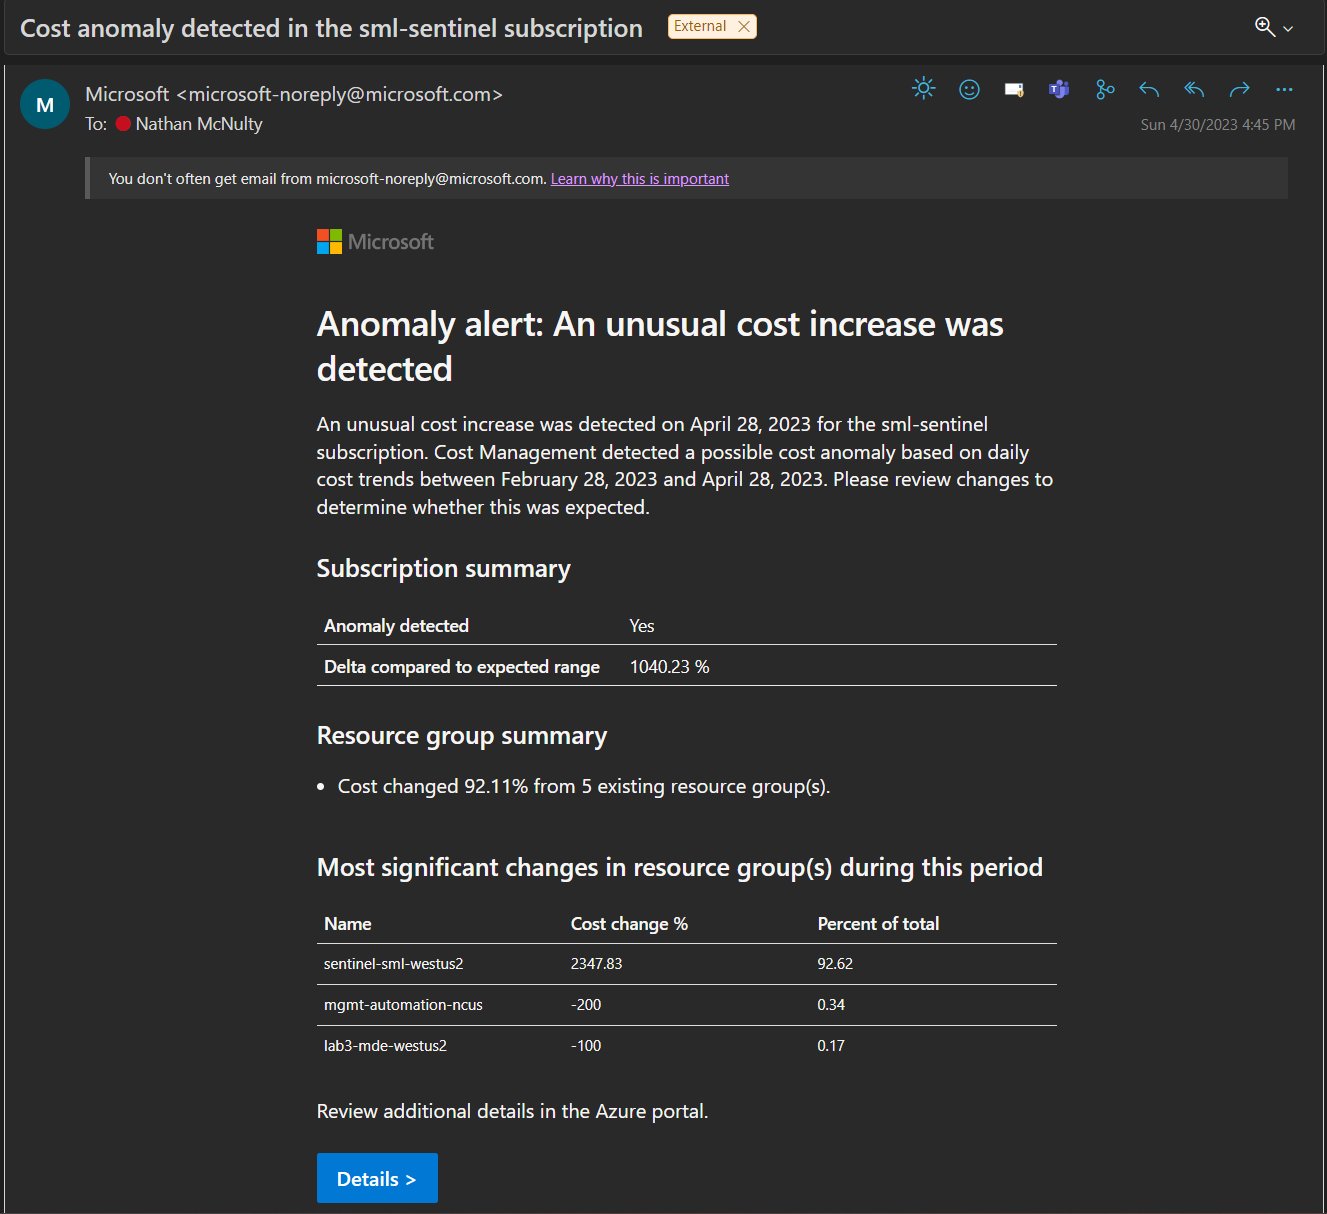Click 'Anomaly detected' row label

pyautogui.click(x=396, y=626)
